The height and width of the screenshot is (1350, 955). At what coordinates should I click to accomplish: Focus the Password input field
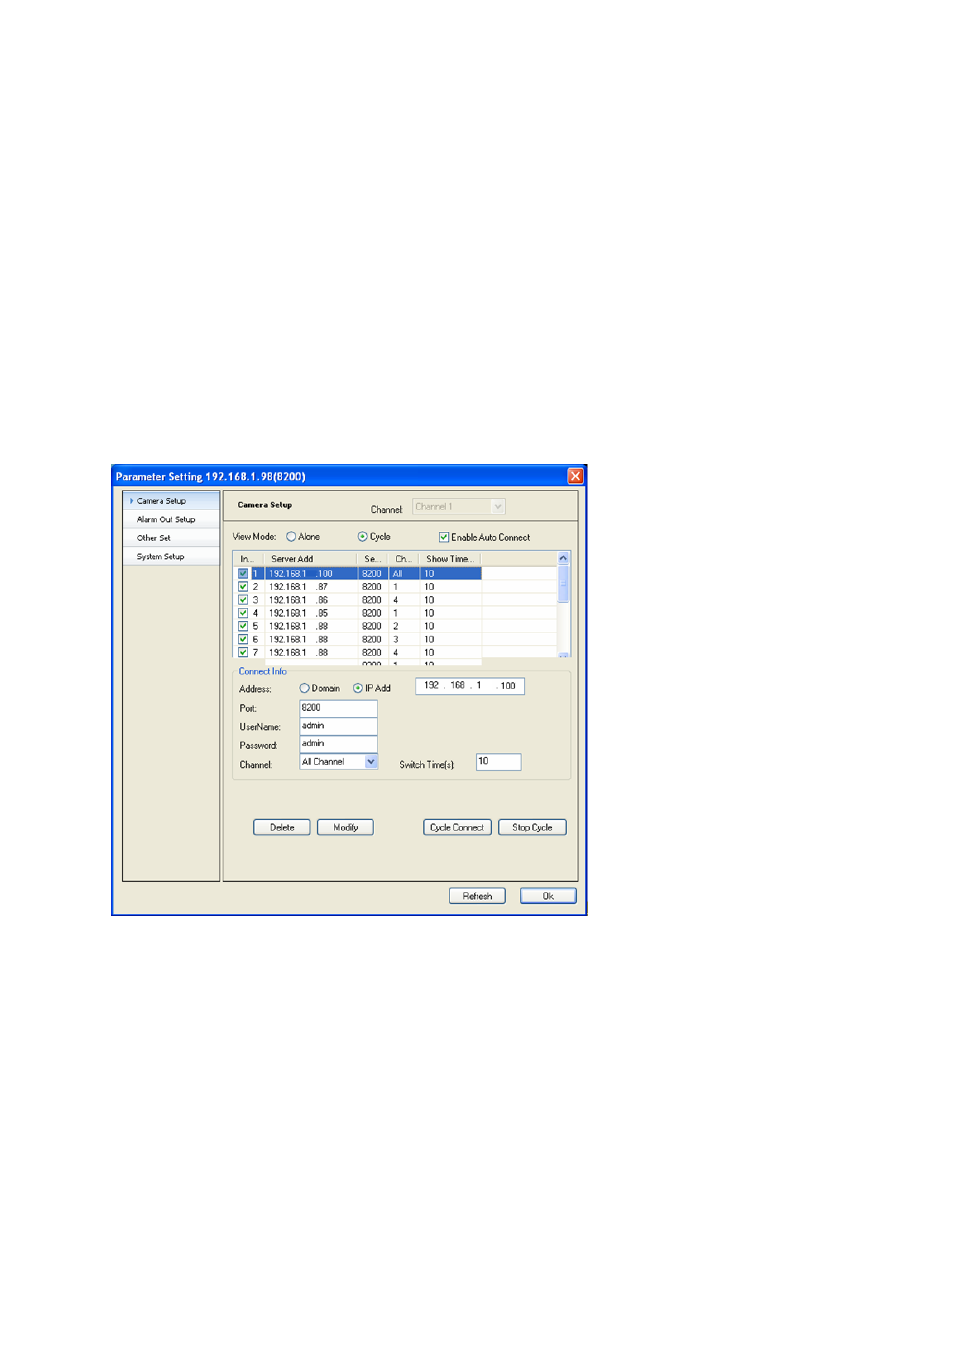click(338, 744)
